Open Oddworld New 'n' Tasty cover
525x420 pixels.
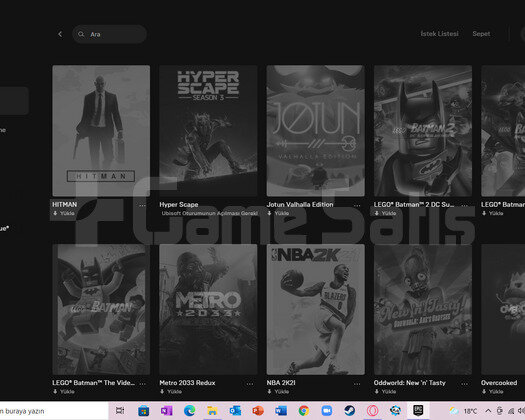pyautogui.click(x=423, y=309)
